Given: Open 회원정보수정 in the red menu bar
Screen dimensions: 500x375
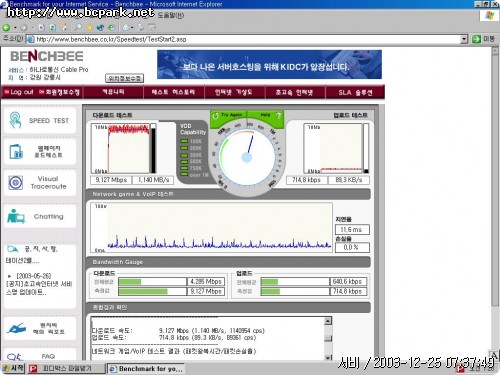Looking at the screenshot, I should pos(59,92).
